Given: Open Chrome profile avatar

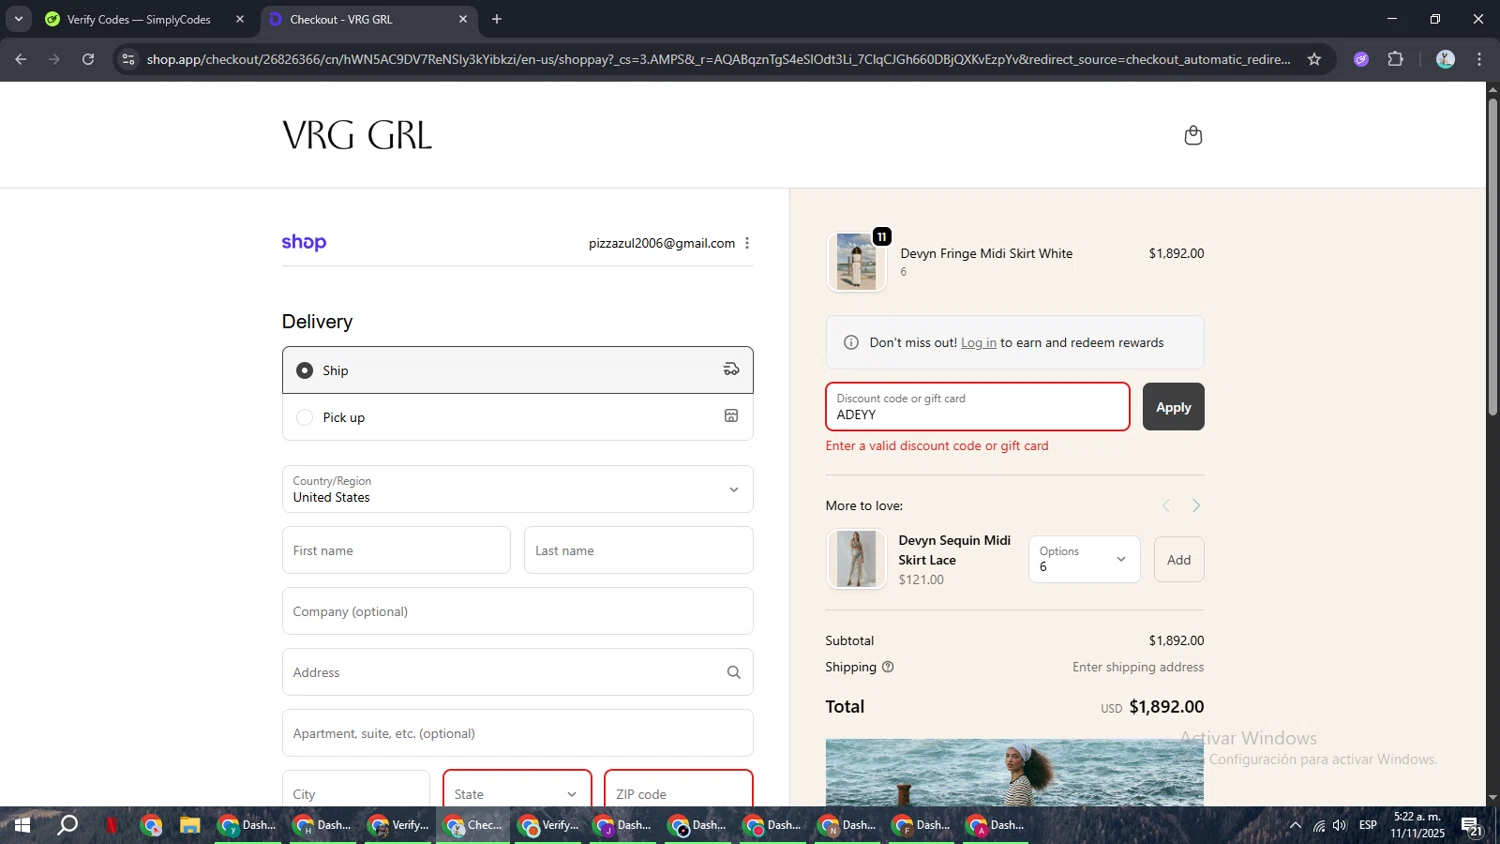Looking at the screenshot, I should 1445,59.
